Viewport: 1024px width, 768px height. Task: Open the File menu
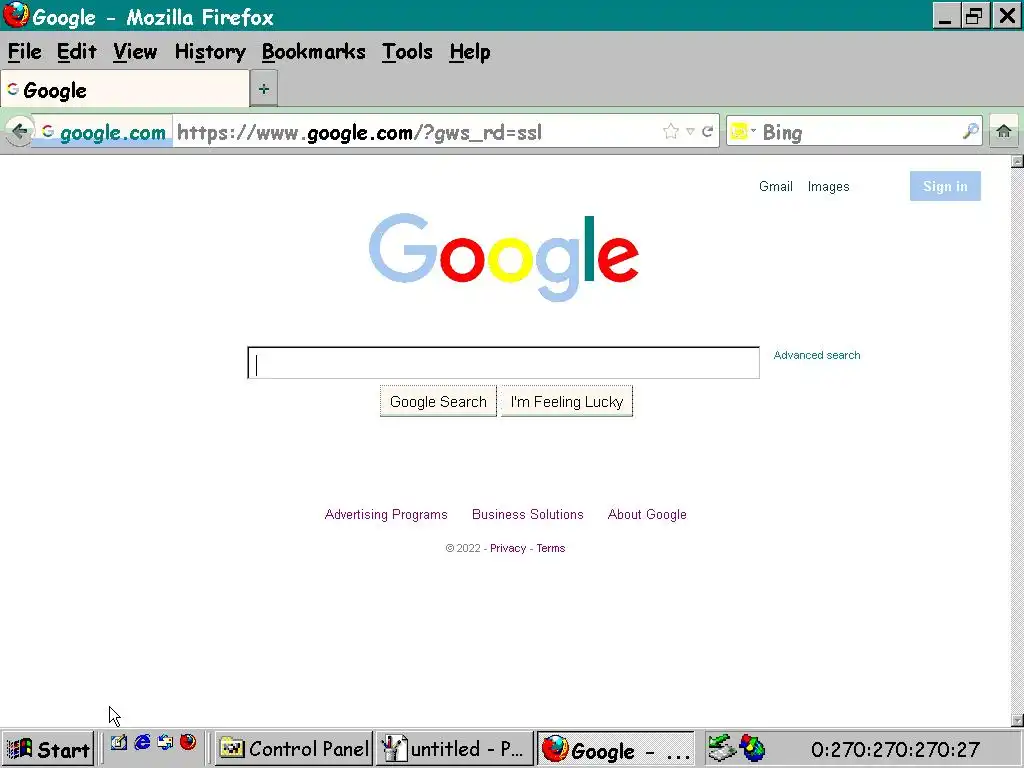pos(25,52)
